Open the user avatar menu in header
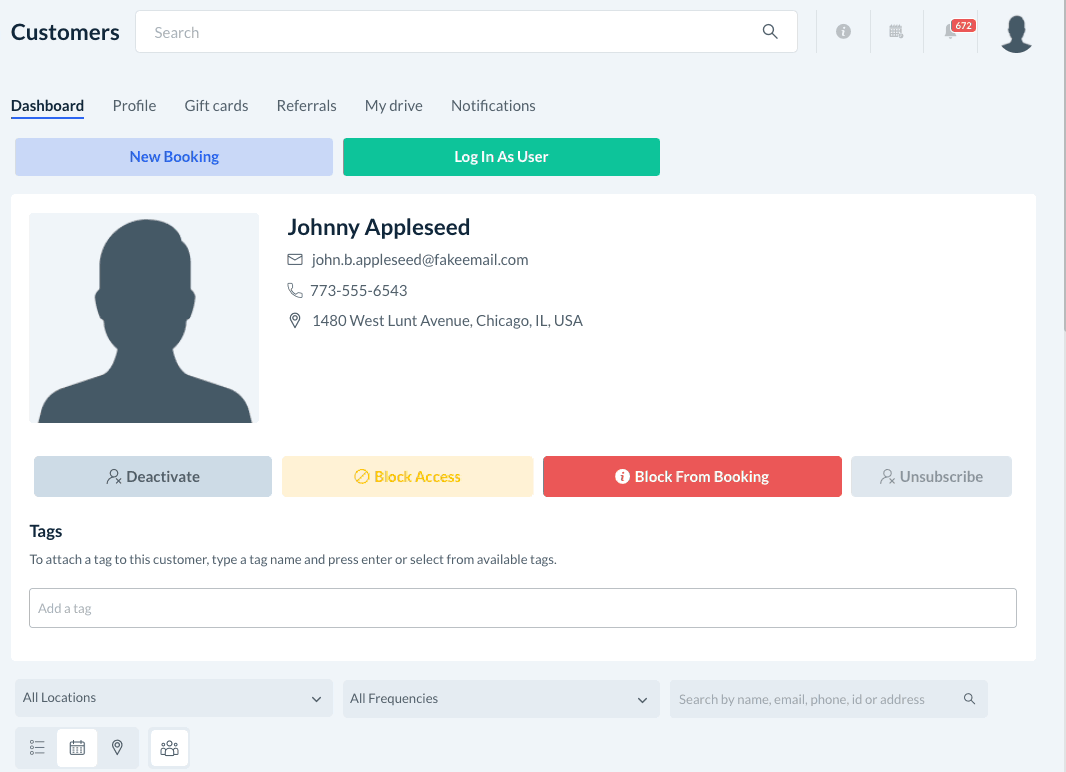The height and width of the screenshot is (772, 1066). (x=1016, y=33)
